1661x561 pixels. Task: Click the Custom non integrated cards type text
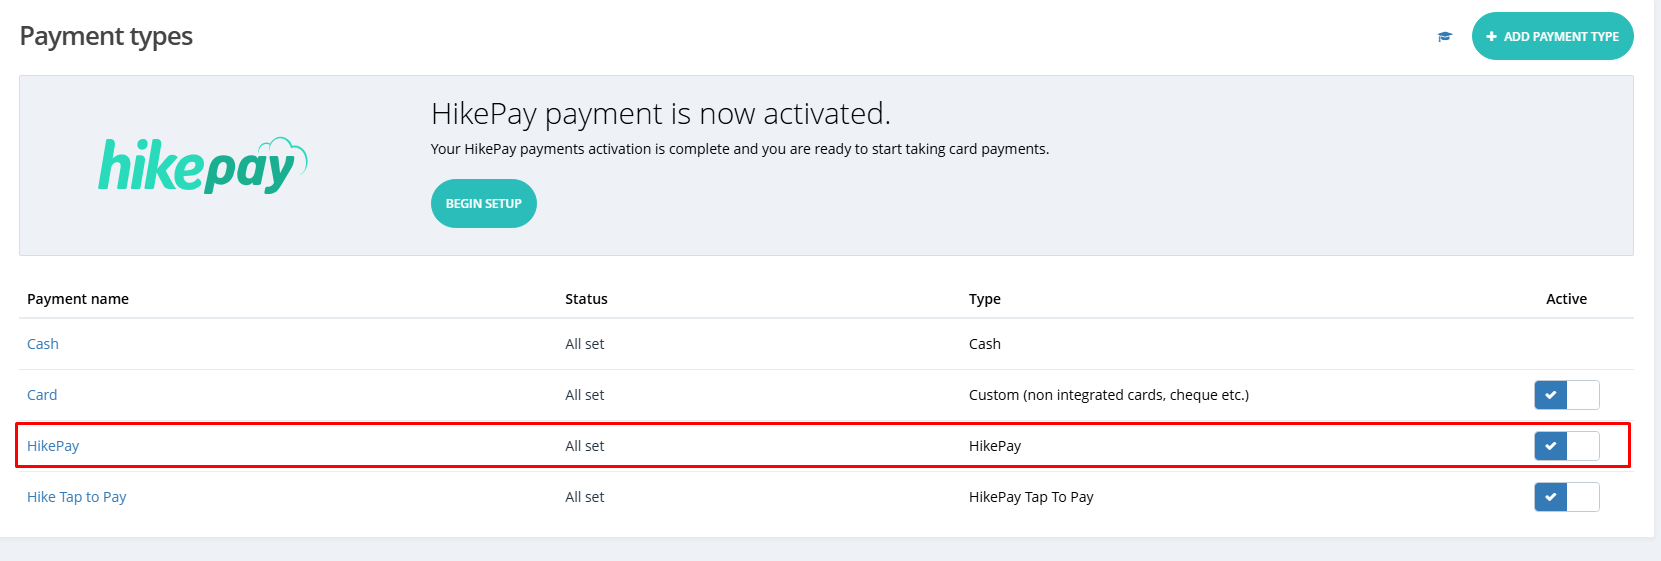[x=1108, y=395]
